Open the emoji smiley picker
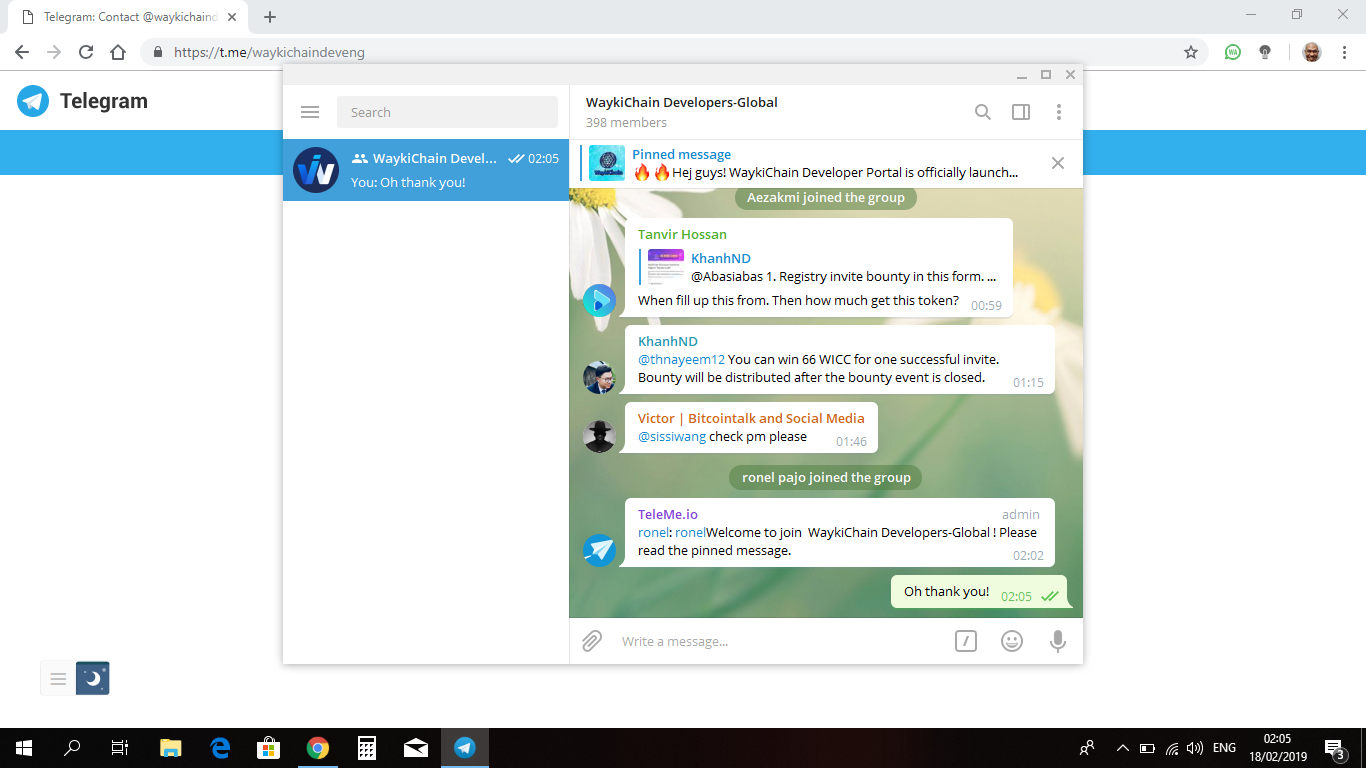 [1012, 641]
